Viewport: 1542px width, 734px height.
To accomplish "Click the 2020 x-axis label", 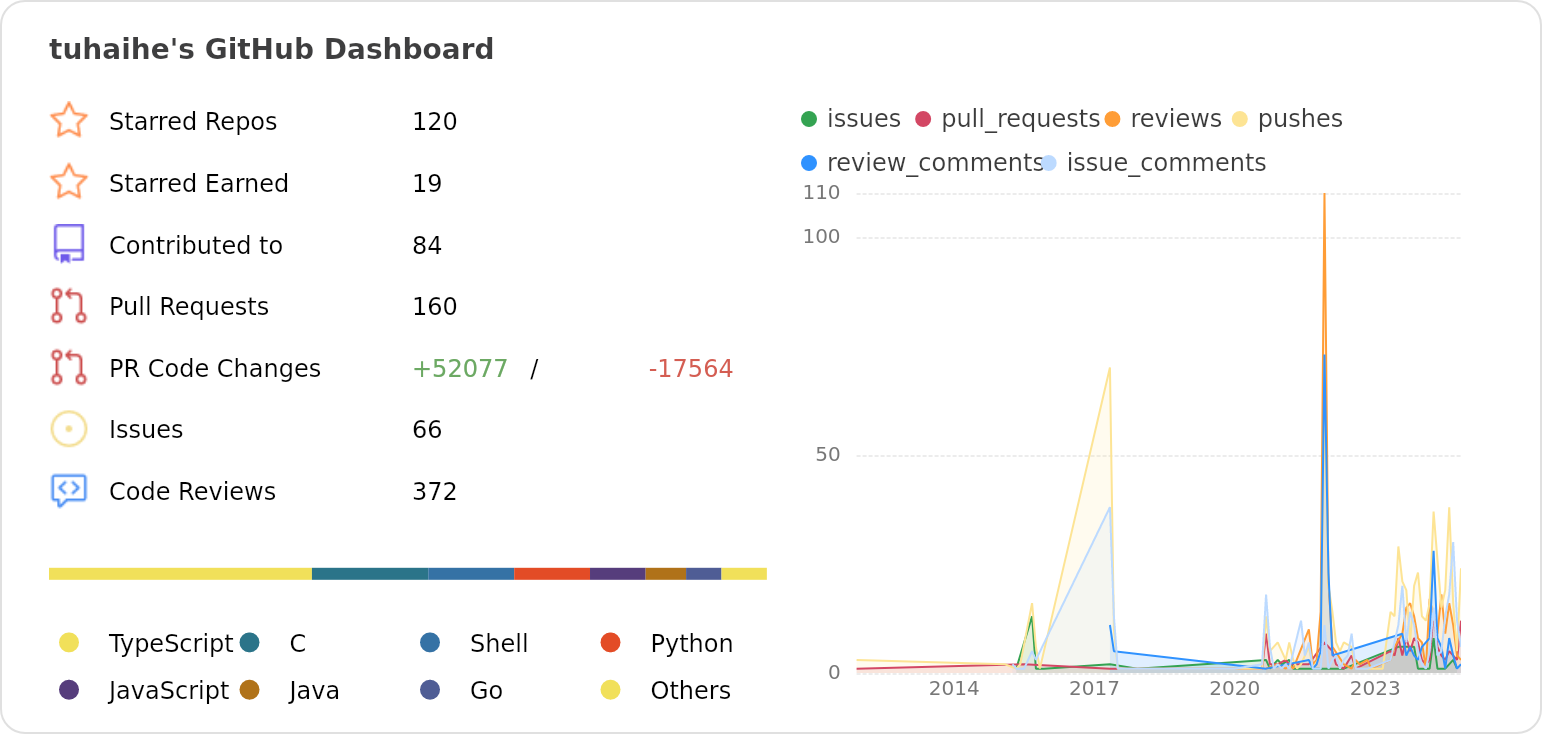I will pyautogui.click(x=1234, y=688).
